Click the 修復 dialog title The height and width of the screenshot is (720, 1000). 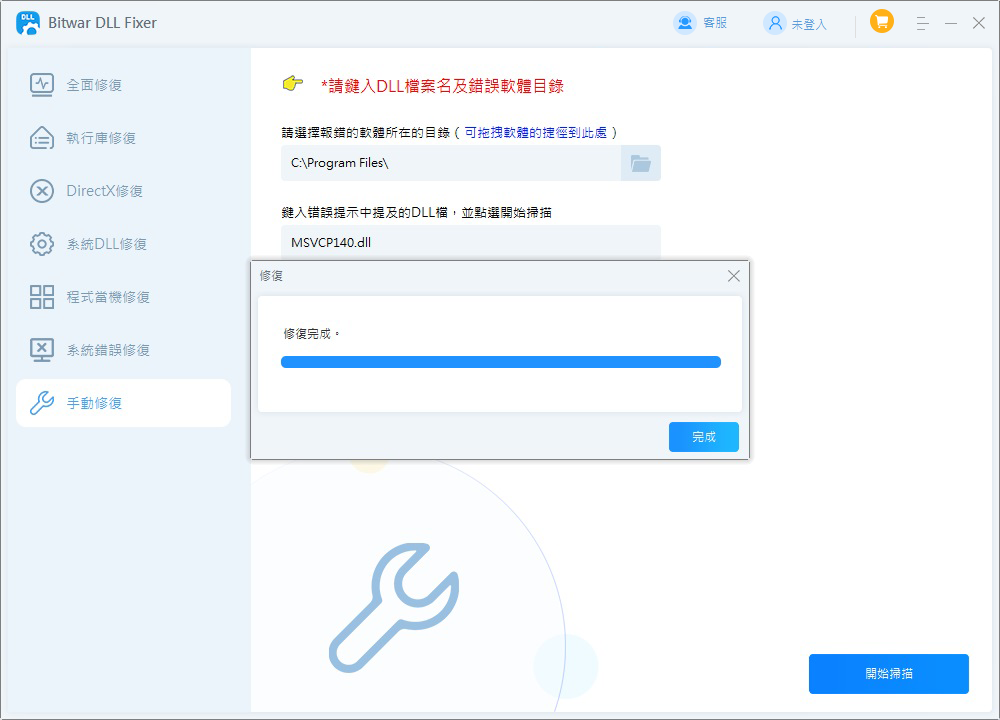(x=271, y=276)
